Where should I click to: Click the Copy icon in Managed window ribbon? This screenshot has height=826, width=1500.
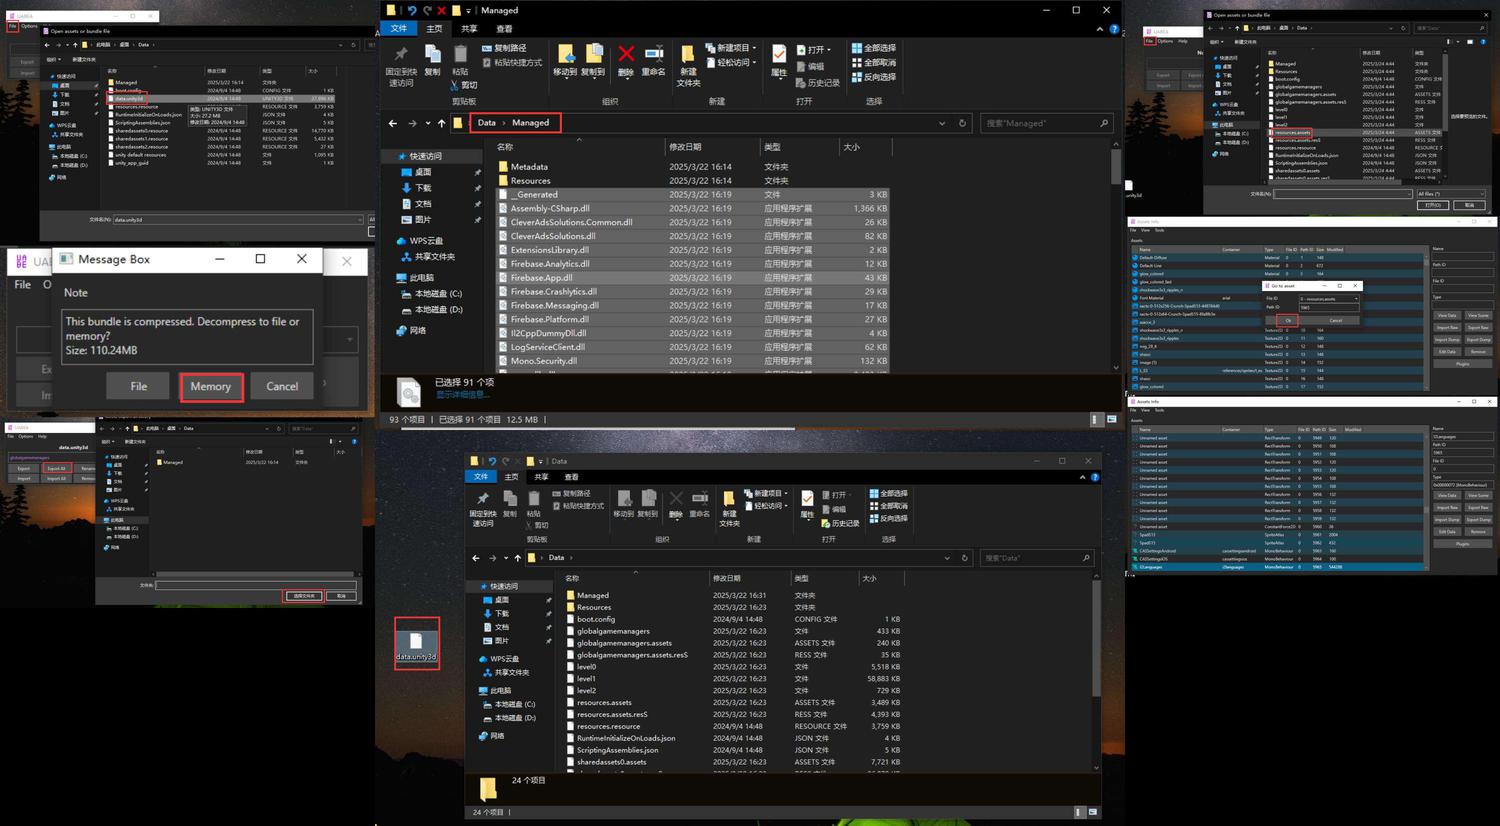pyautogui.click(x=432, y=60)
